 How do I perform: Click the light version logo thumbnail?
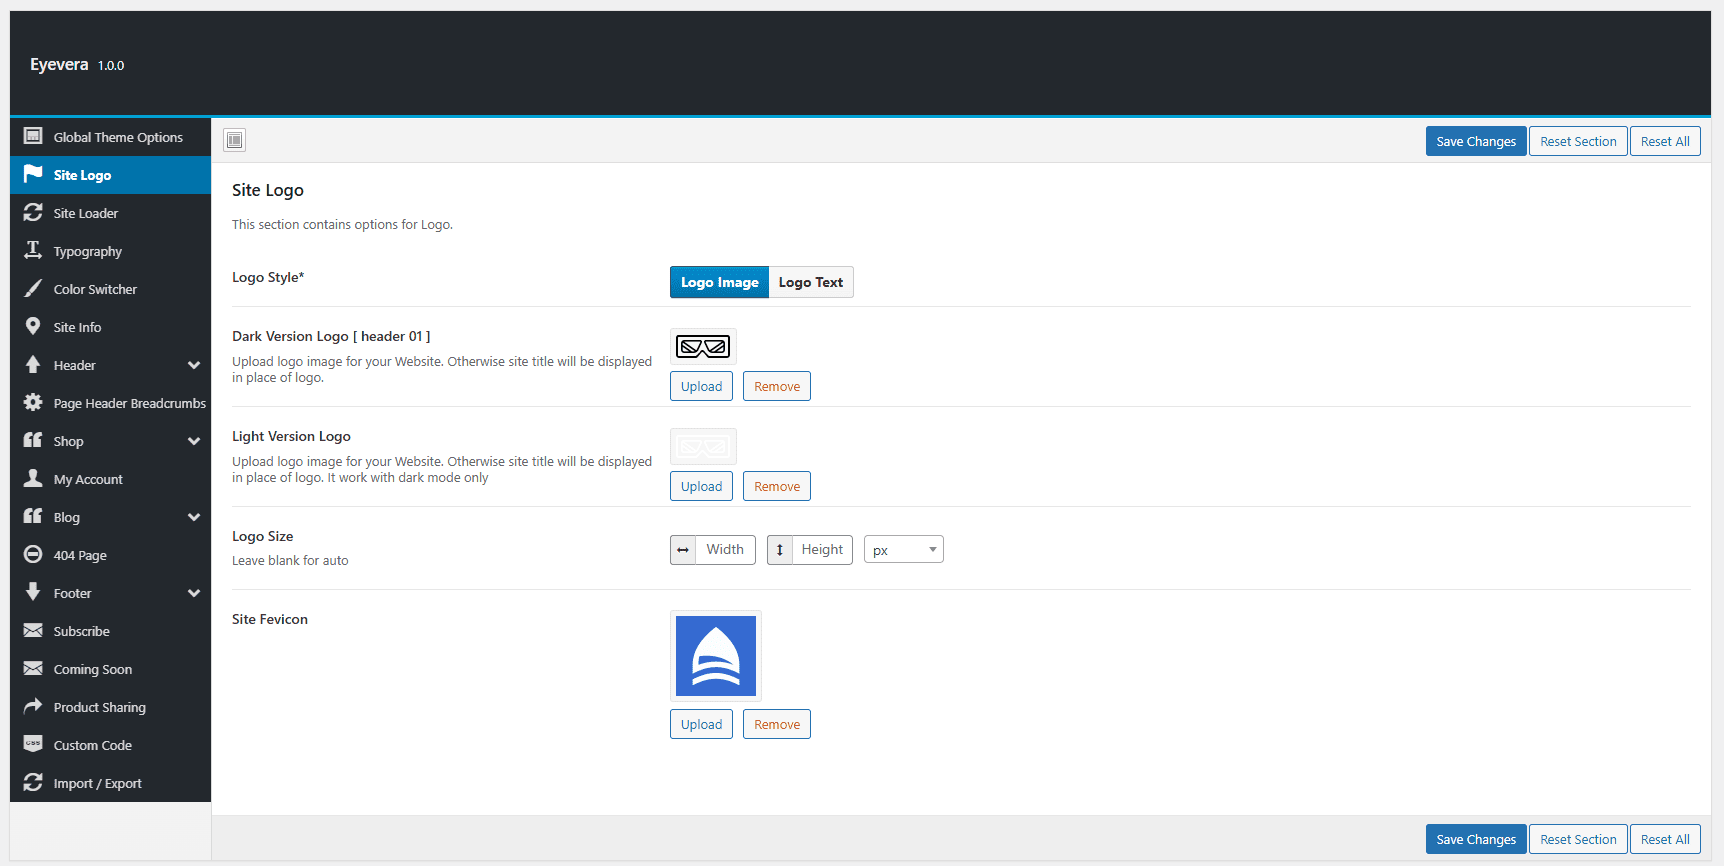(703, 447)
